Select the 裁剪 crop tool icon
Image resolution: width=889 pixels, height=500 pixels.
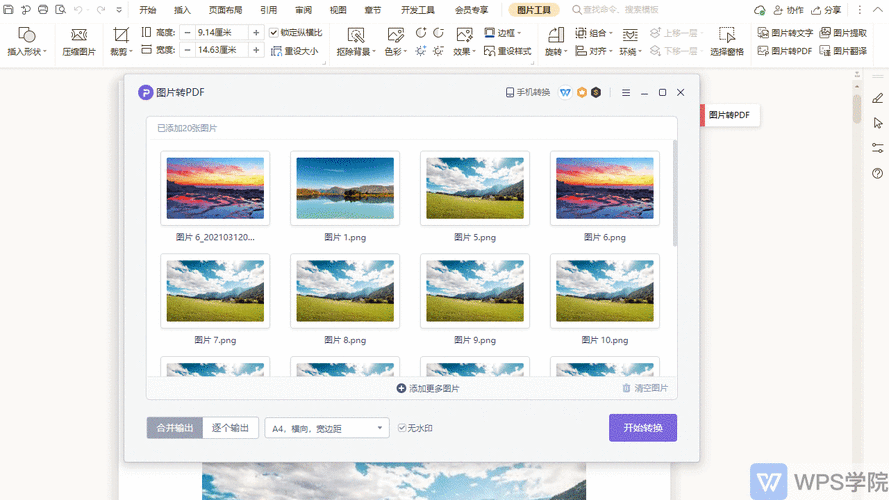[x=121, y=35]
